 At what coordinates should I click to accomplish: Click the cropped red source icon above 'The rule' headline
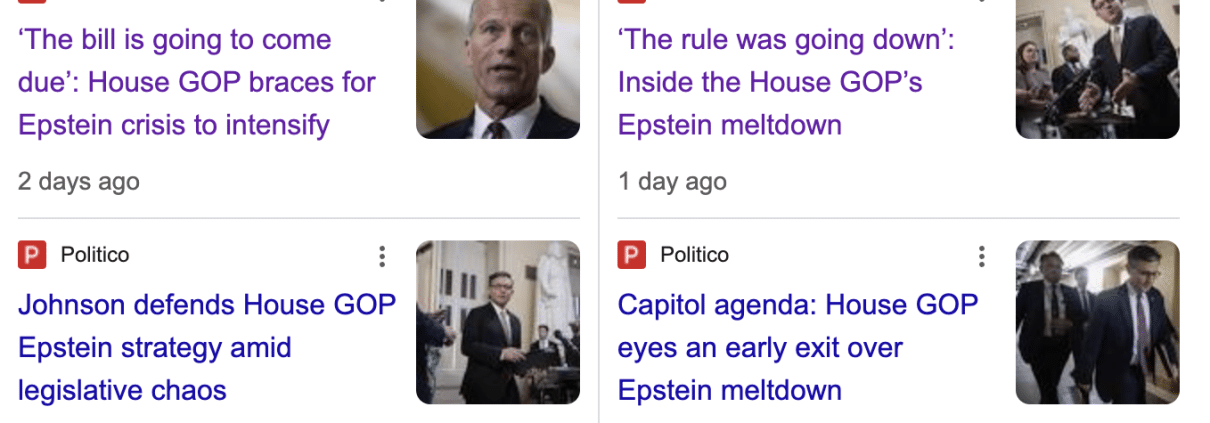[632, 2]
